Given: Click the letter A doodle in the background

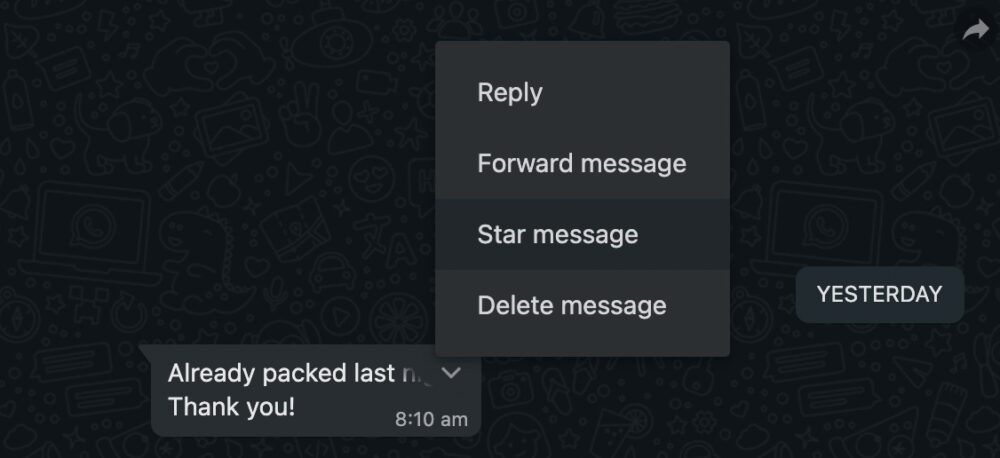Looking at the screenshot, I should coord(402,251).
